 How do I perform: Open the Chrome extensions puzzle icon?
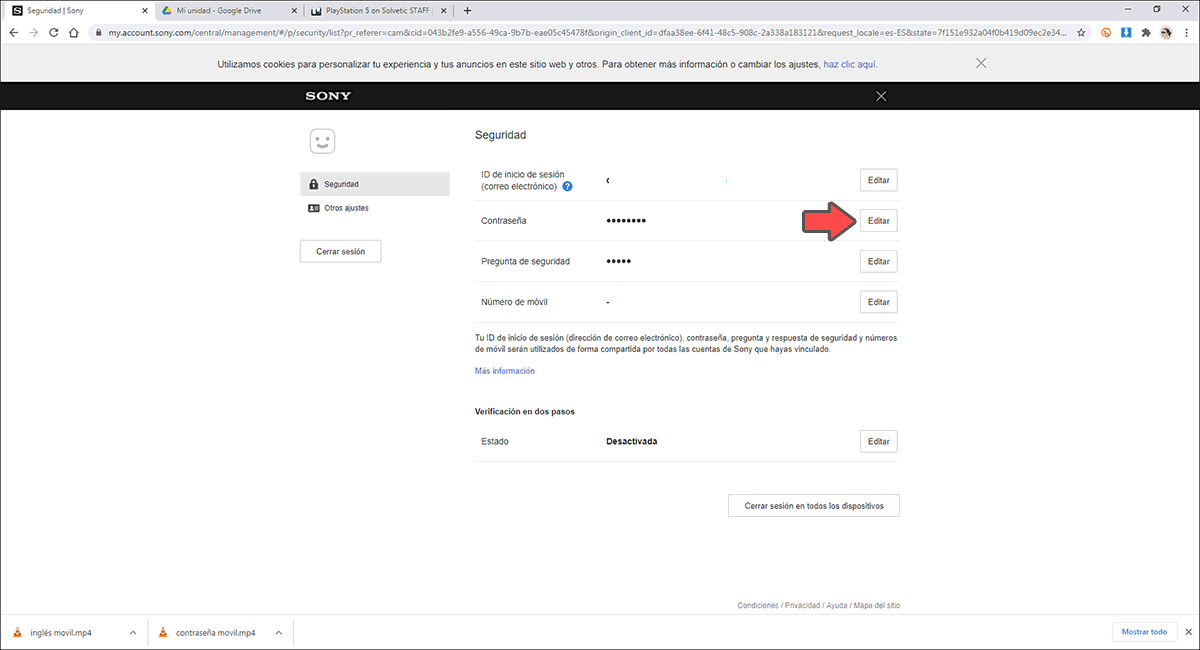coord(1146,32)
